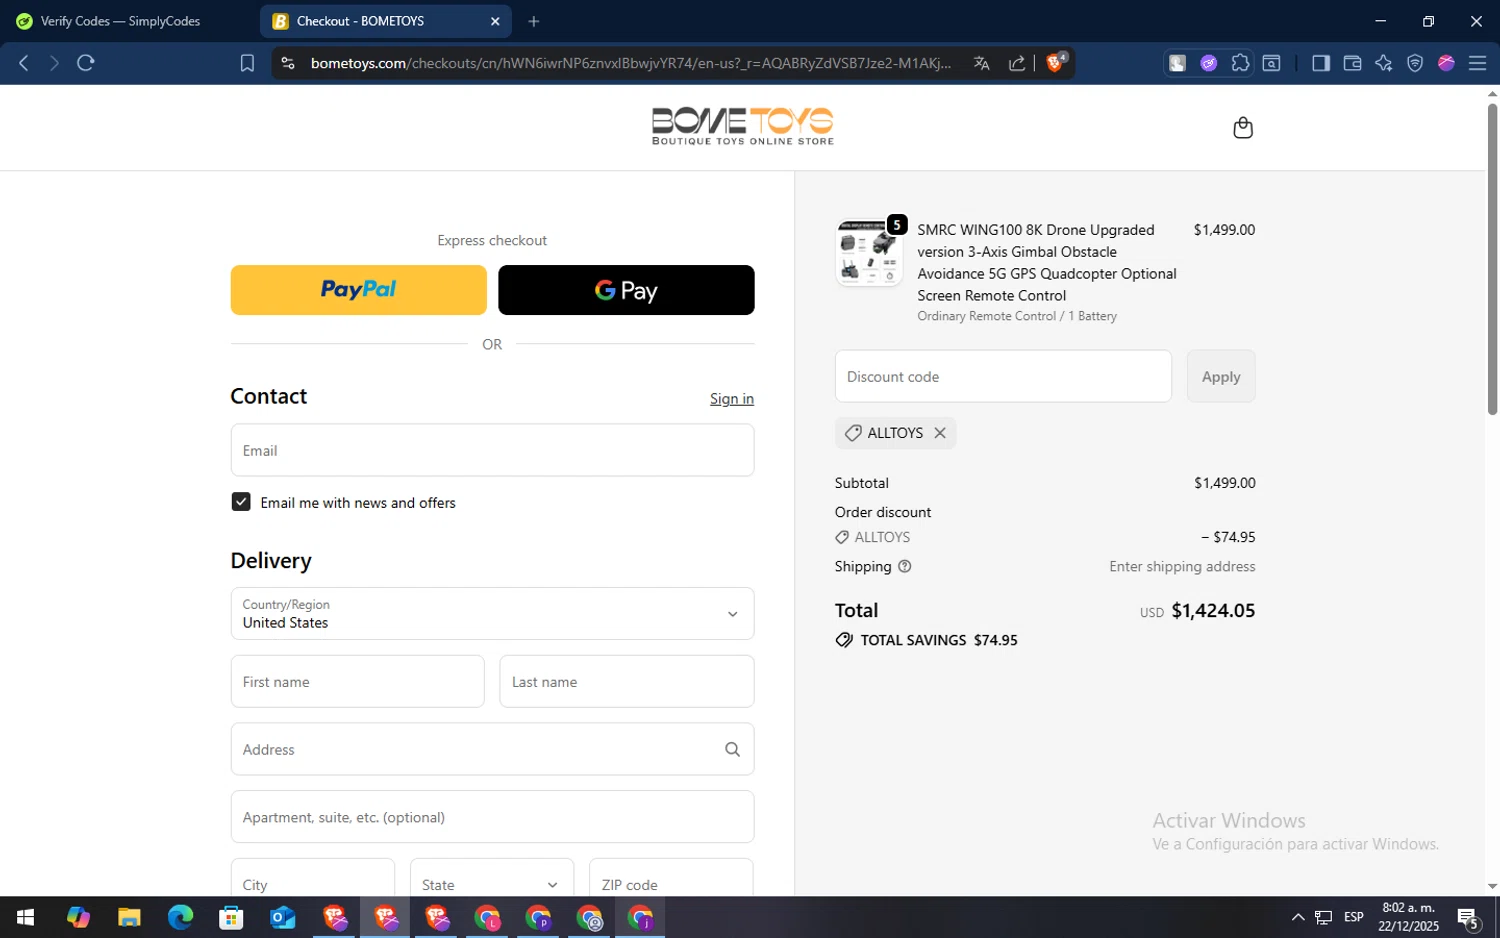Bookmark this page with the bookmark icon

247,63
